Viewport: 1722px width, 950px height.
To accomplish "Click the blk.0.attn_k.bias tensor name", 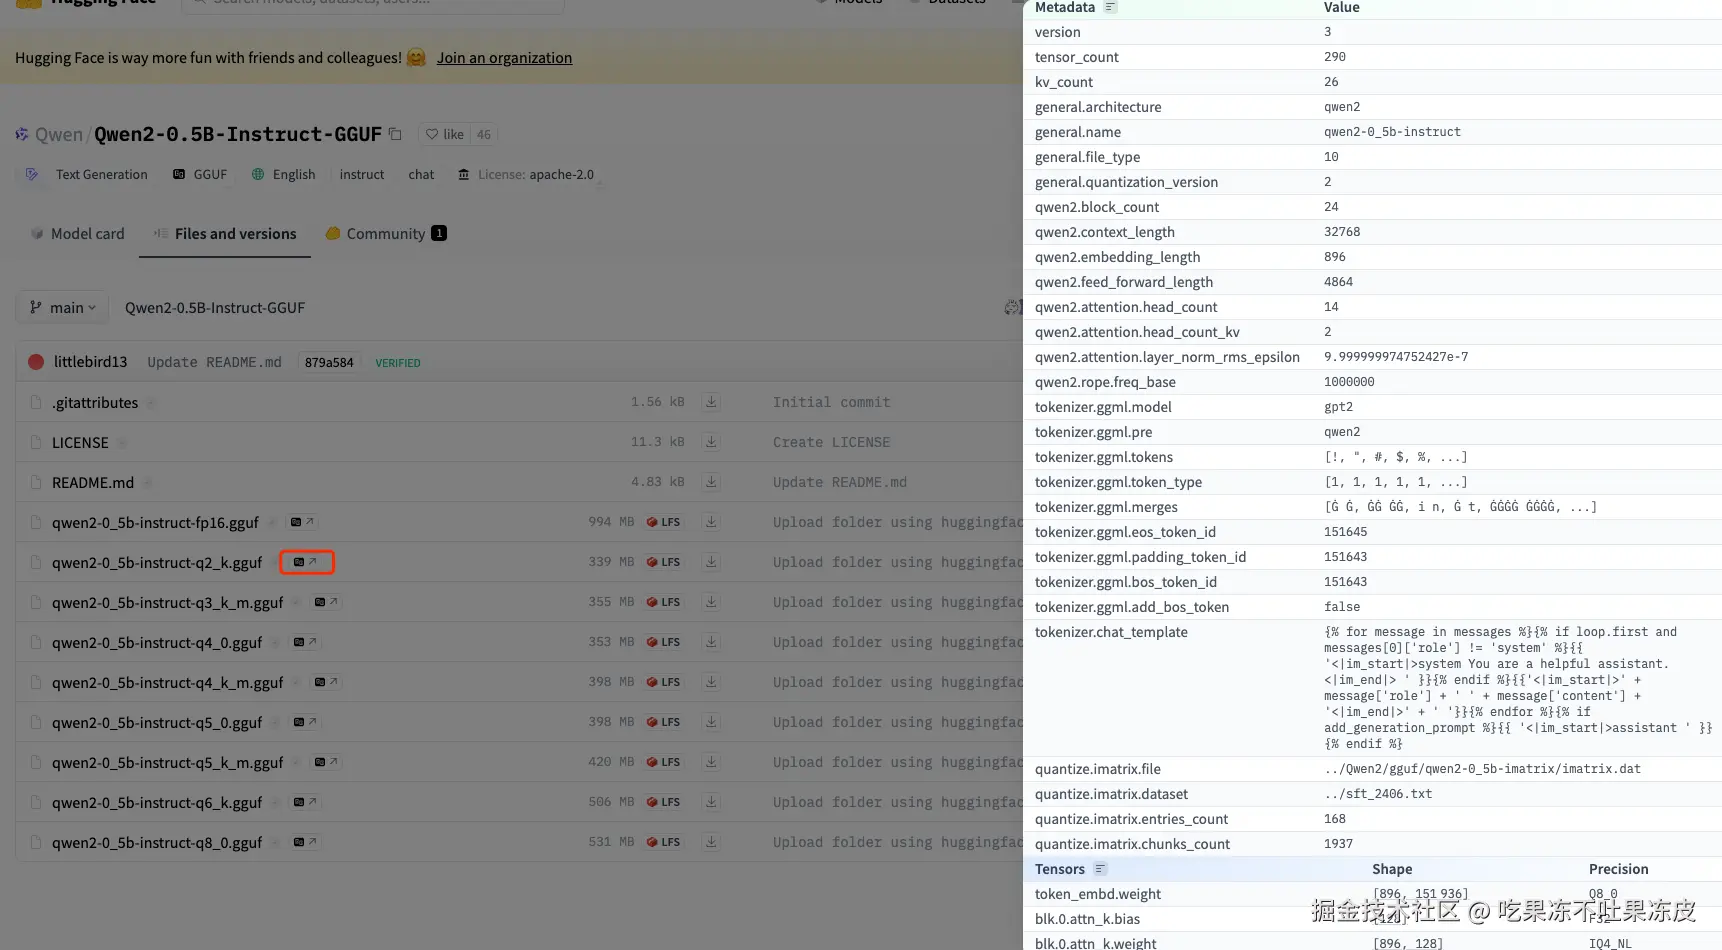I will coord(1087,919).
